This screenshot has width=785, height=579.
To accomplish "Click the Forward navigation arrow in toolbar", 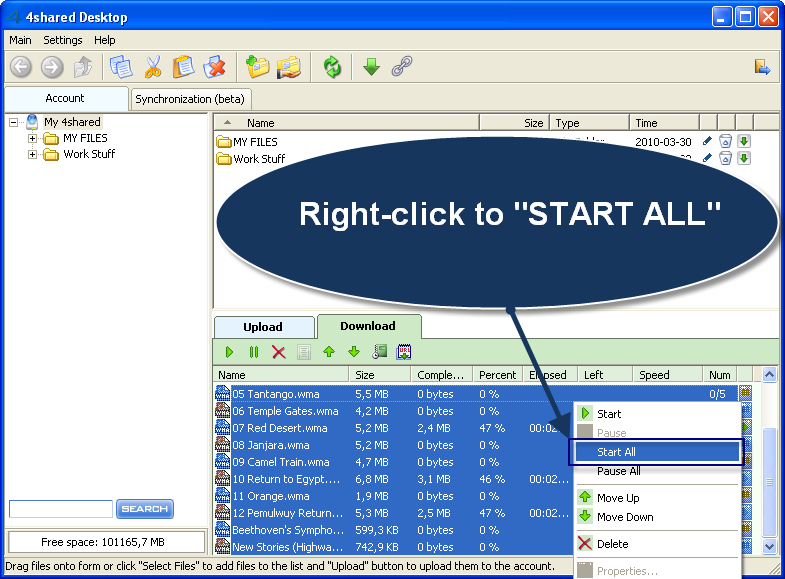I will [x=52, y=67].
